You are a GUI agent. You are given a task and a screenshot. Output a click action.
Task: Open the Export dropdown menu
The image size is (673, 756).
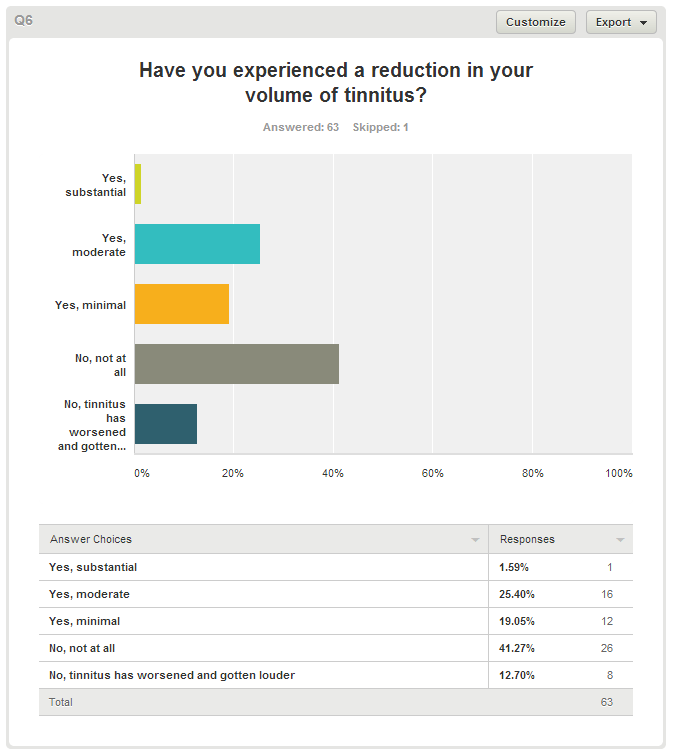pos(621,22)
